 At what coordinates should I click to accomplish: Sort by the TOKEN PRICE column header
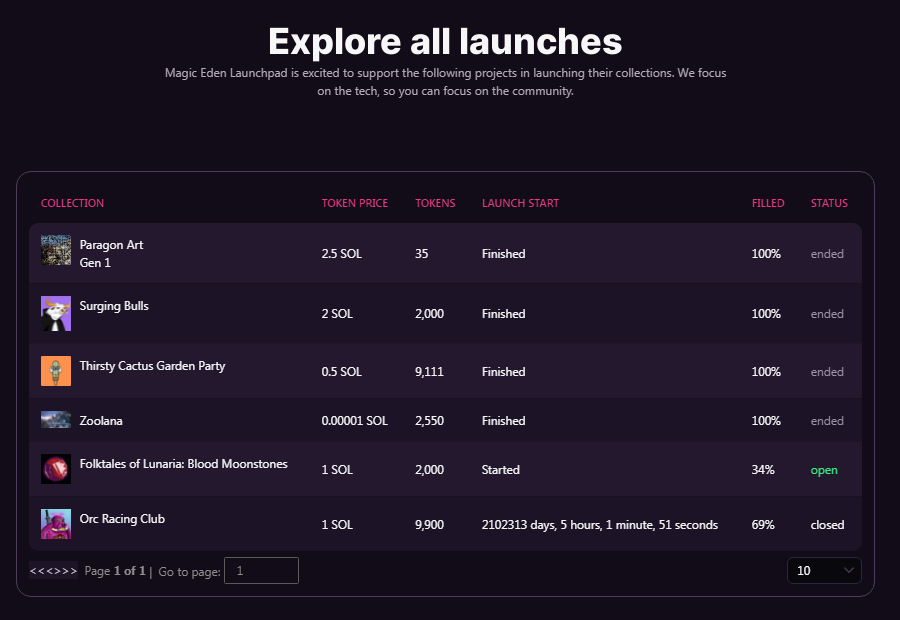[x=355, y=203]
